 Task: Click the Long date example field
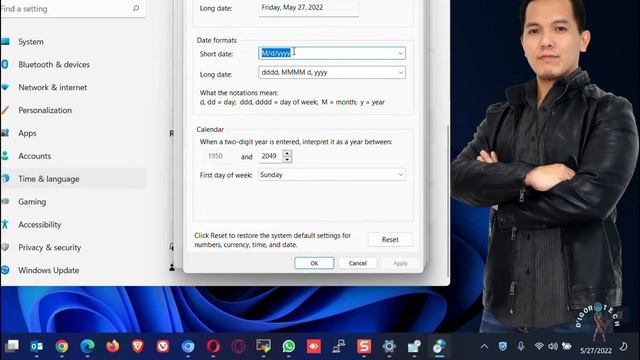(309, 8)
